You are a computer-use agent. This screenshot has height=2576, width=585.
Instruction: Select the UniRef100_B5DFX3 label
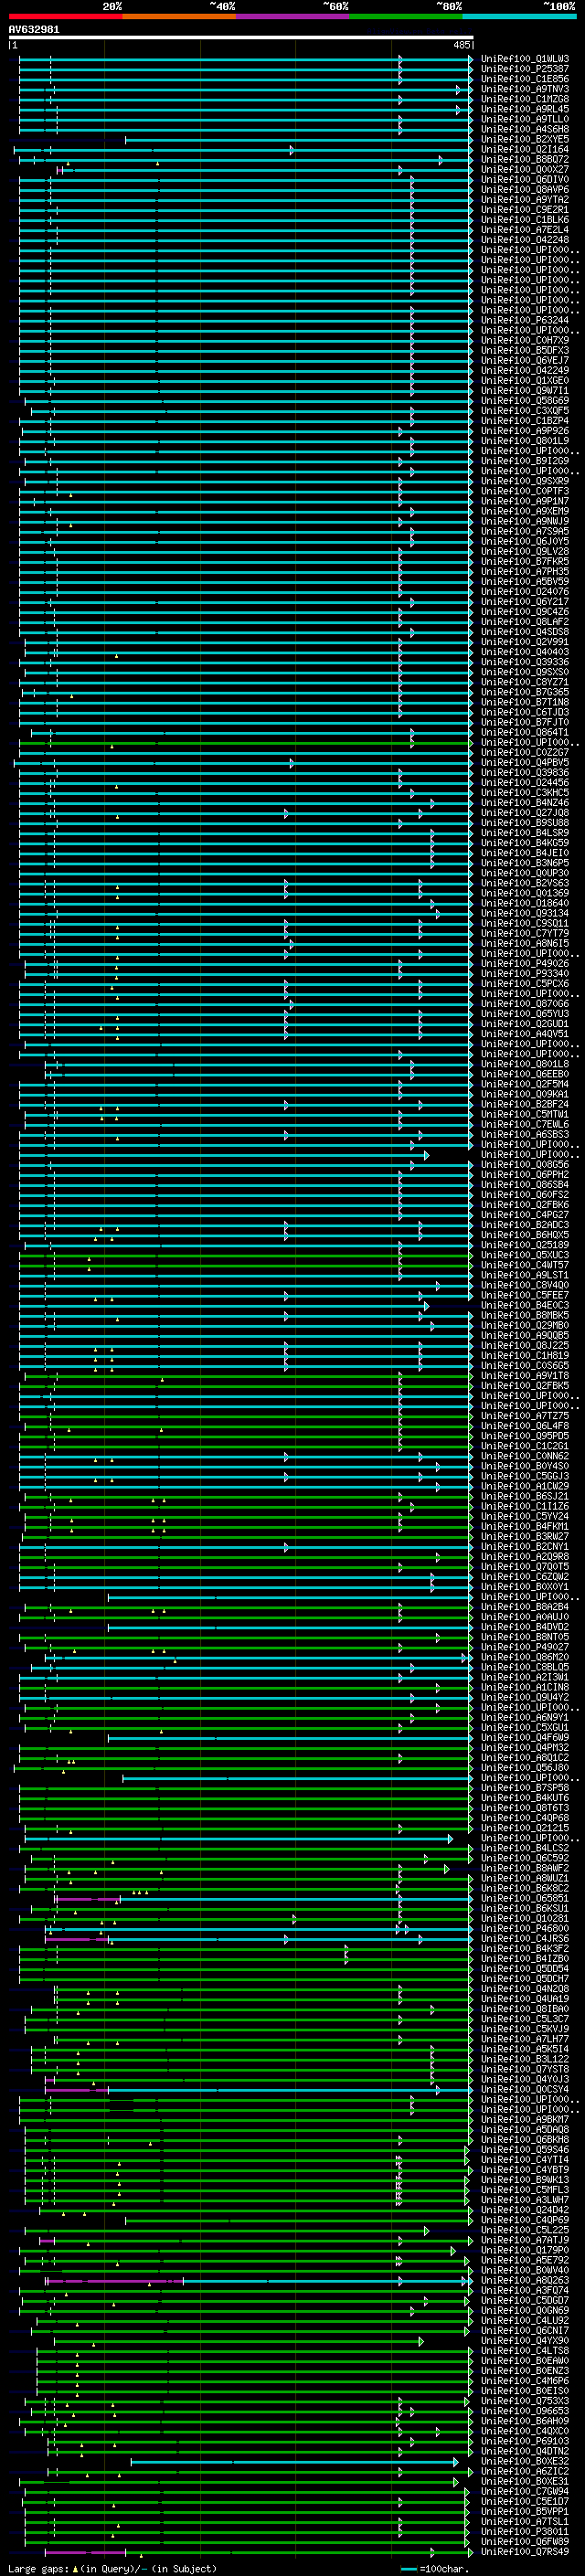(x=525, y=350)
